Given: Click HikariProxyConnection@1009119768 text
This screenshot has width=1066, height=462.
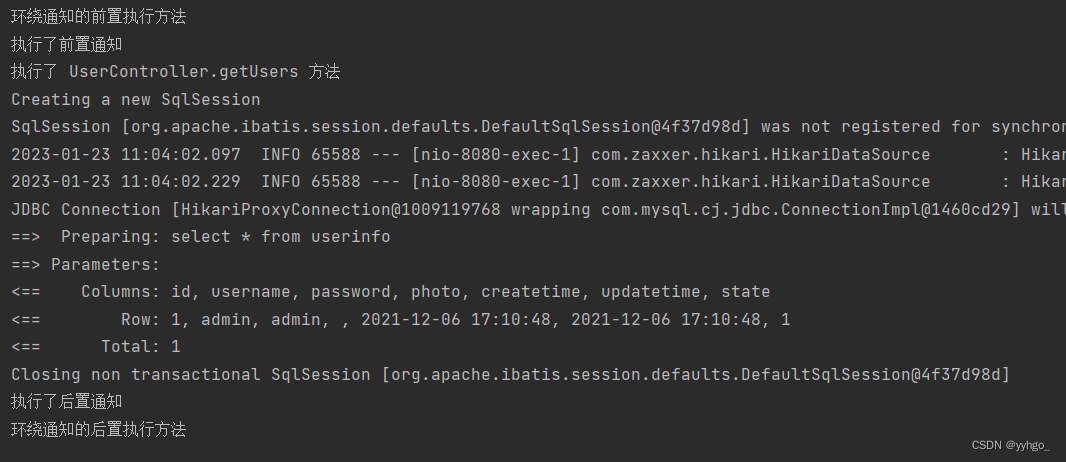Looking at the screenshot, I should point(339,209).
